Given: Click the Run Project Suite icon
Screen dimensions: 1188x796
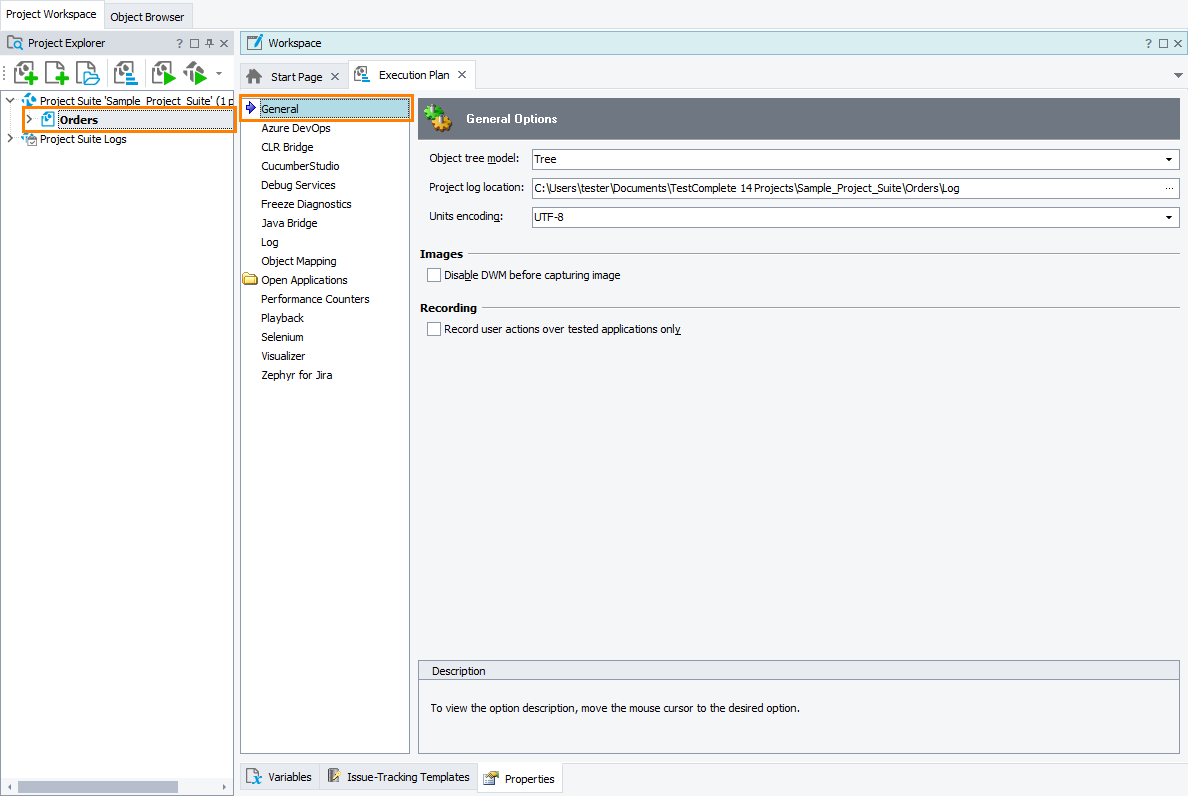Looking at the screenshot, I should click(195, 73).
